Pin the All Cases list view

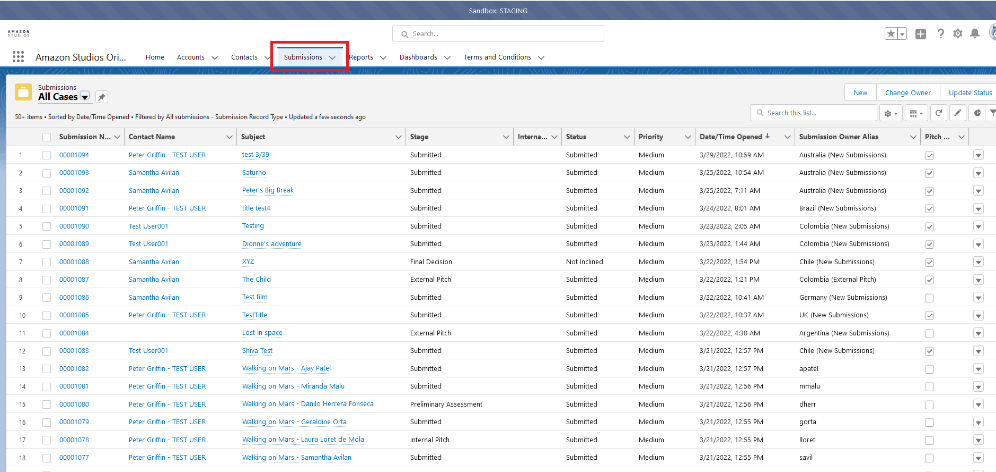[102, 97]
